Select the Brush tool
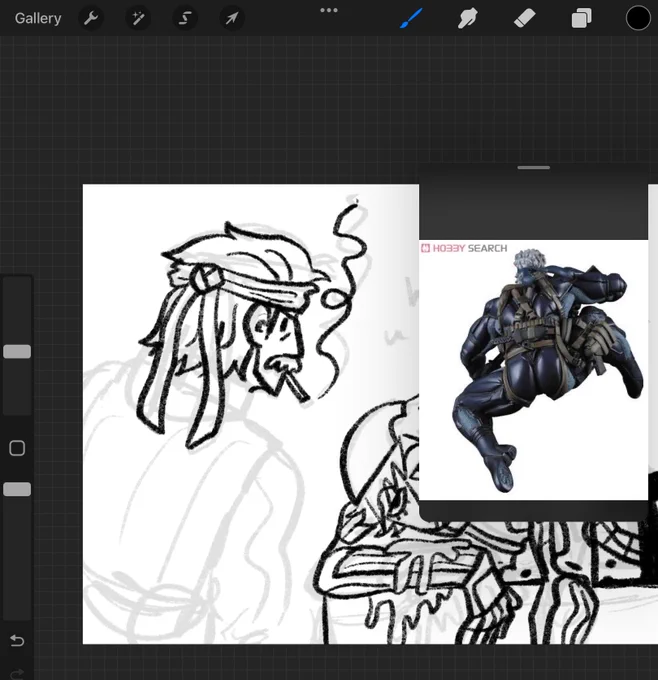658x680 pixels. pos(411,18)
